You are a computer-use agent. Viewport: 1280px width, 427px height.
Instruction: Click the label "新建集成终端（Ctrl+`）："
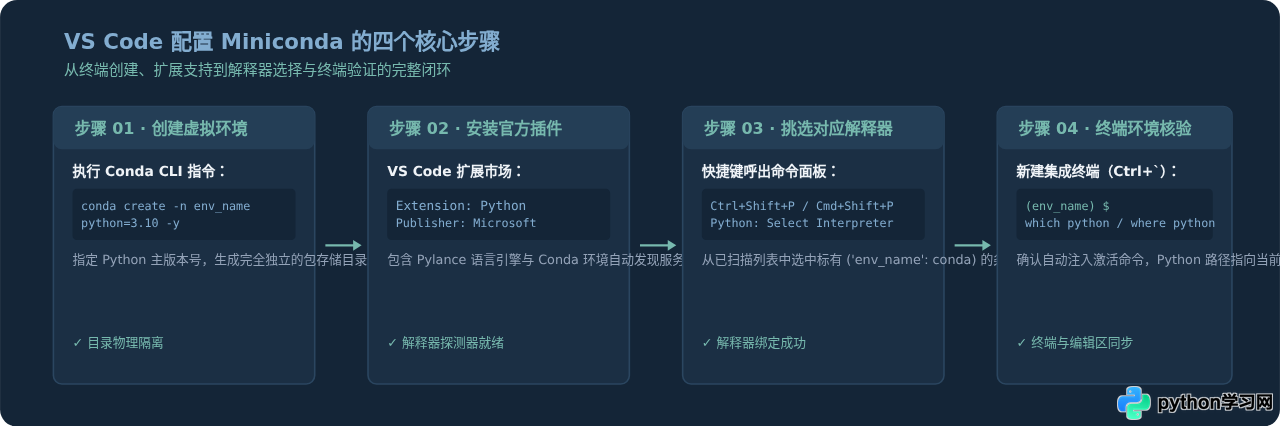click(x=1098, y=171)
